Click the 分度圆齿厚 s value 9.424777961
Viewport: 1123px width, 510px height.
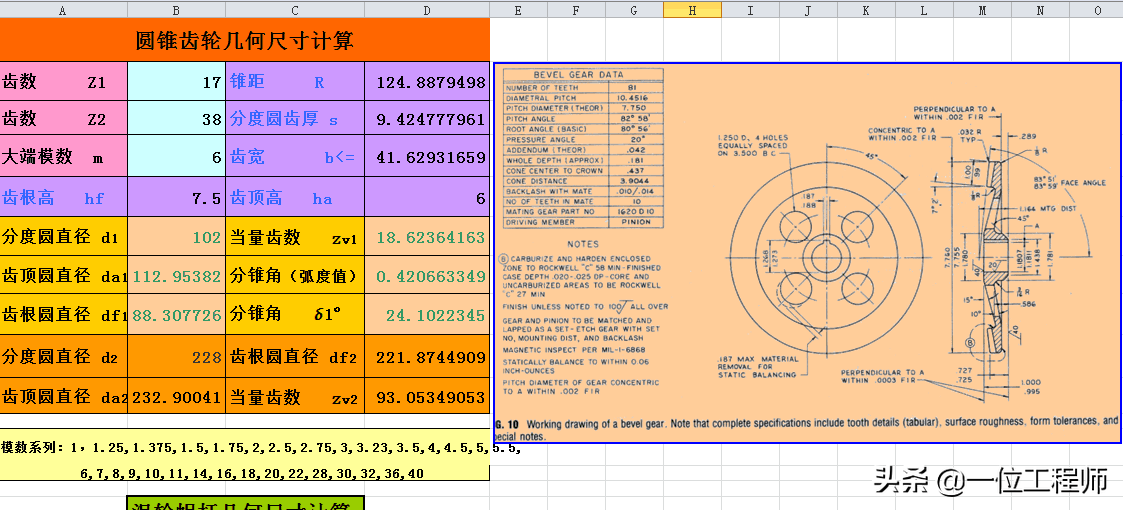pos(427,117)
